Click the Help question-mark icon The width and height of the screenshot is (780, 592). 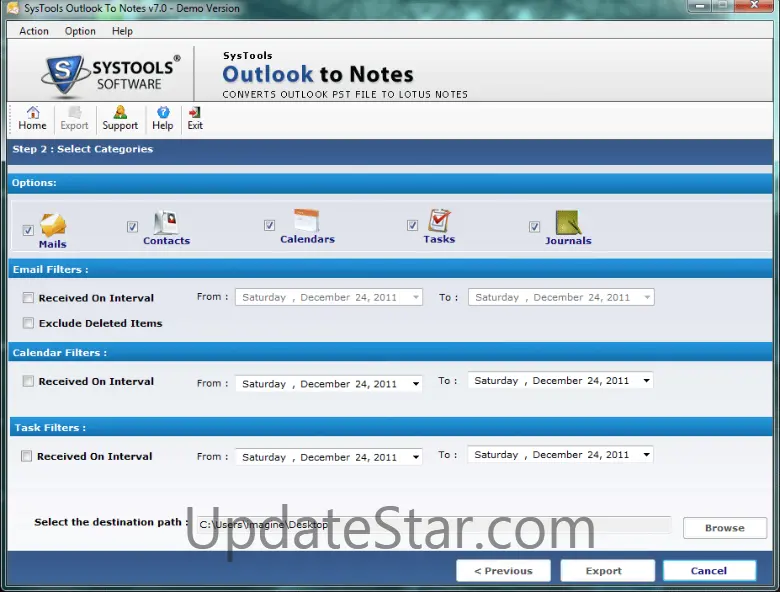[x=163, y=112]
